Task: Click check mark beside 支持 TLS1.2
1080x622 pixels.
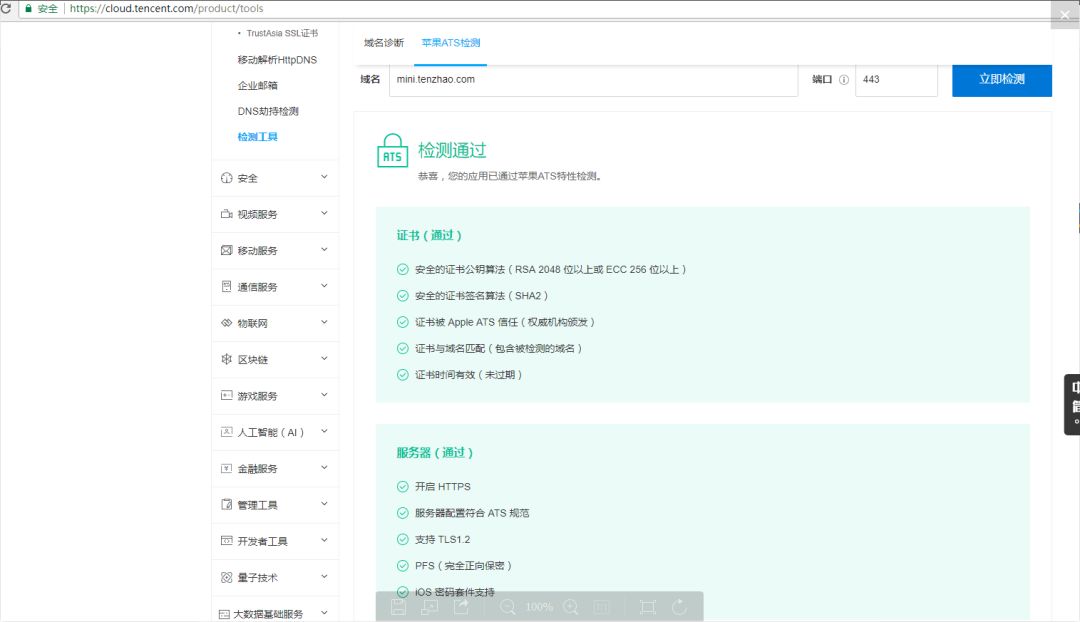Action: tap(403, 539)
